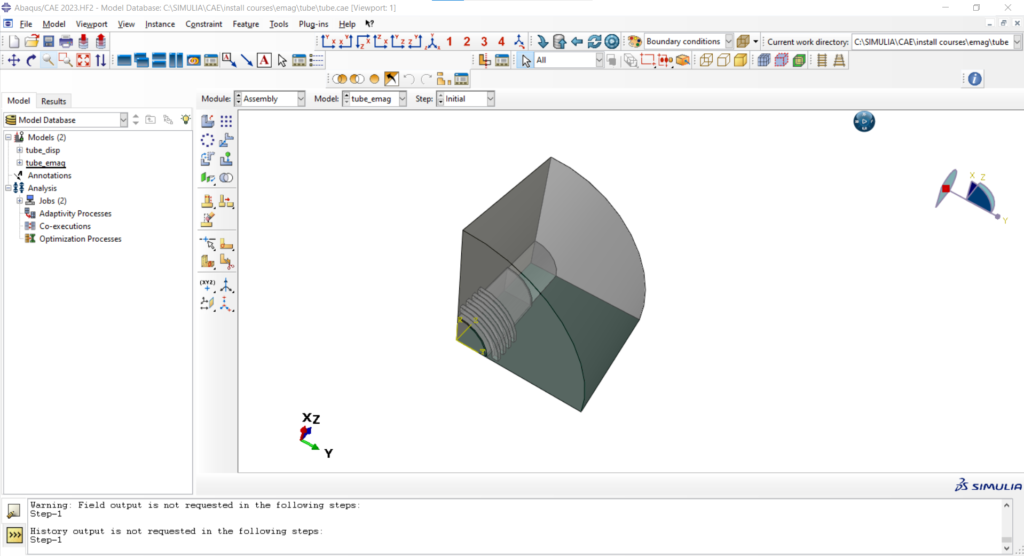Screen dimensions: 1024x556
Task: Toggle the highlighted Replace Selected display group icon
Action: (391, 79)
